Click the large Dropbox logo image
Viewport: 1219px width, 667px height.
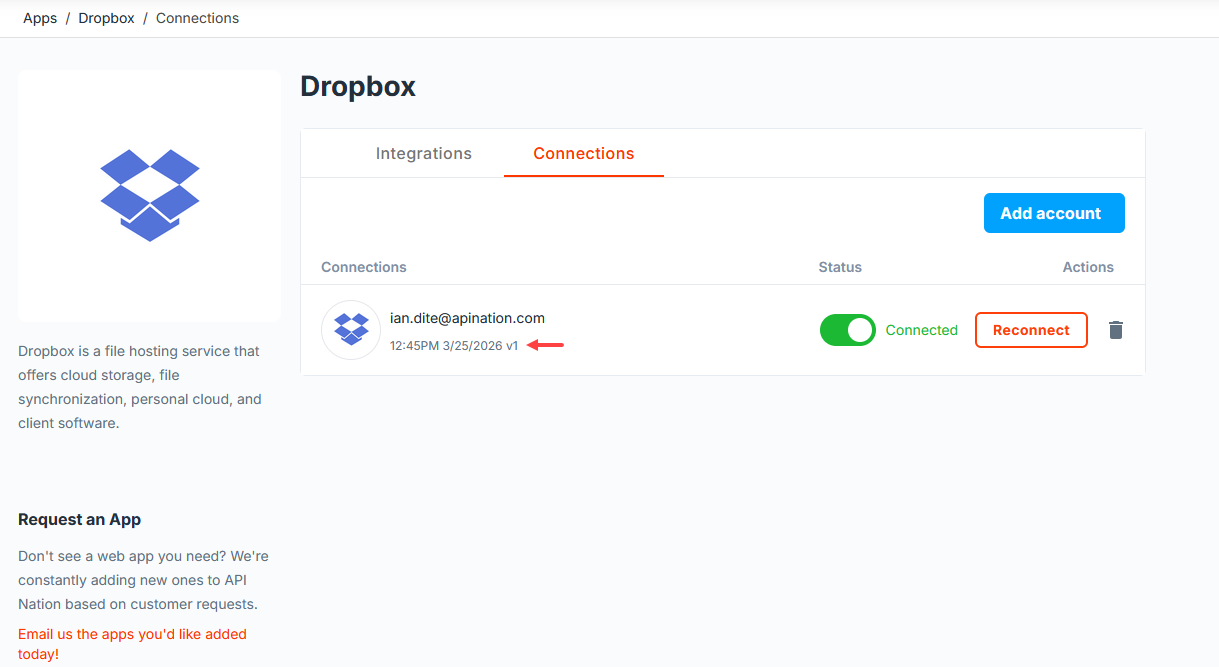click(150, 196)
